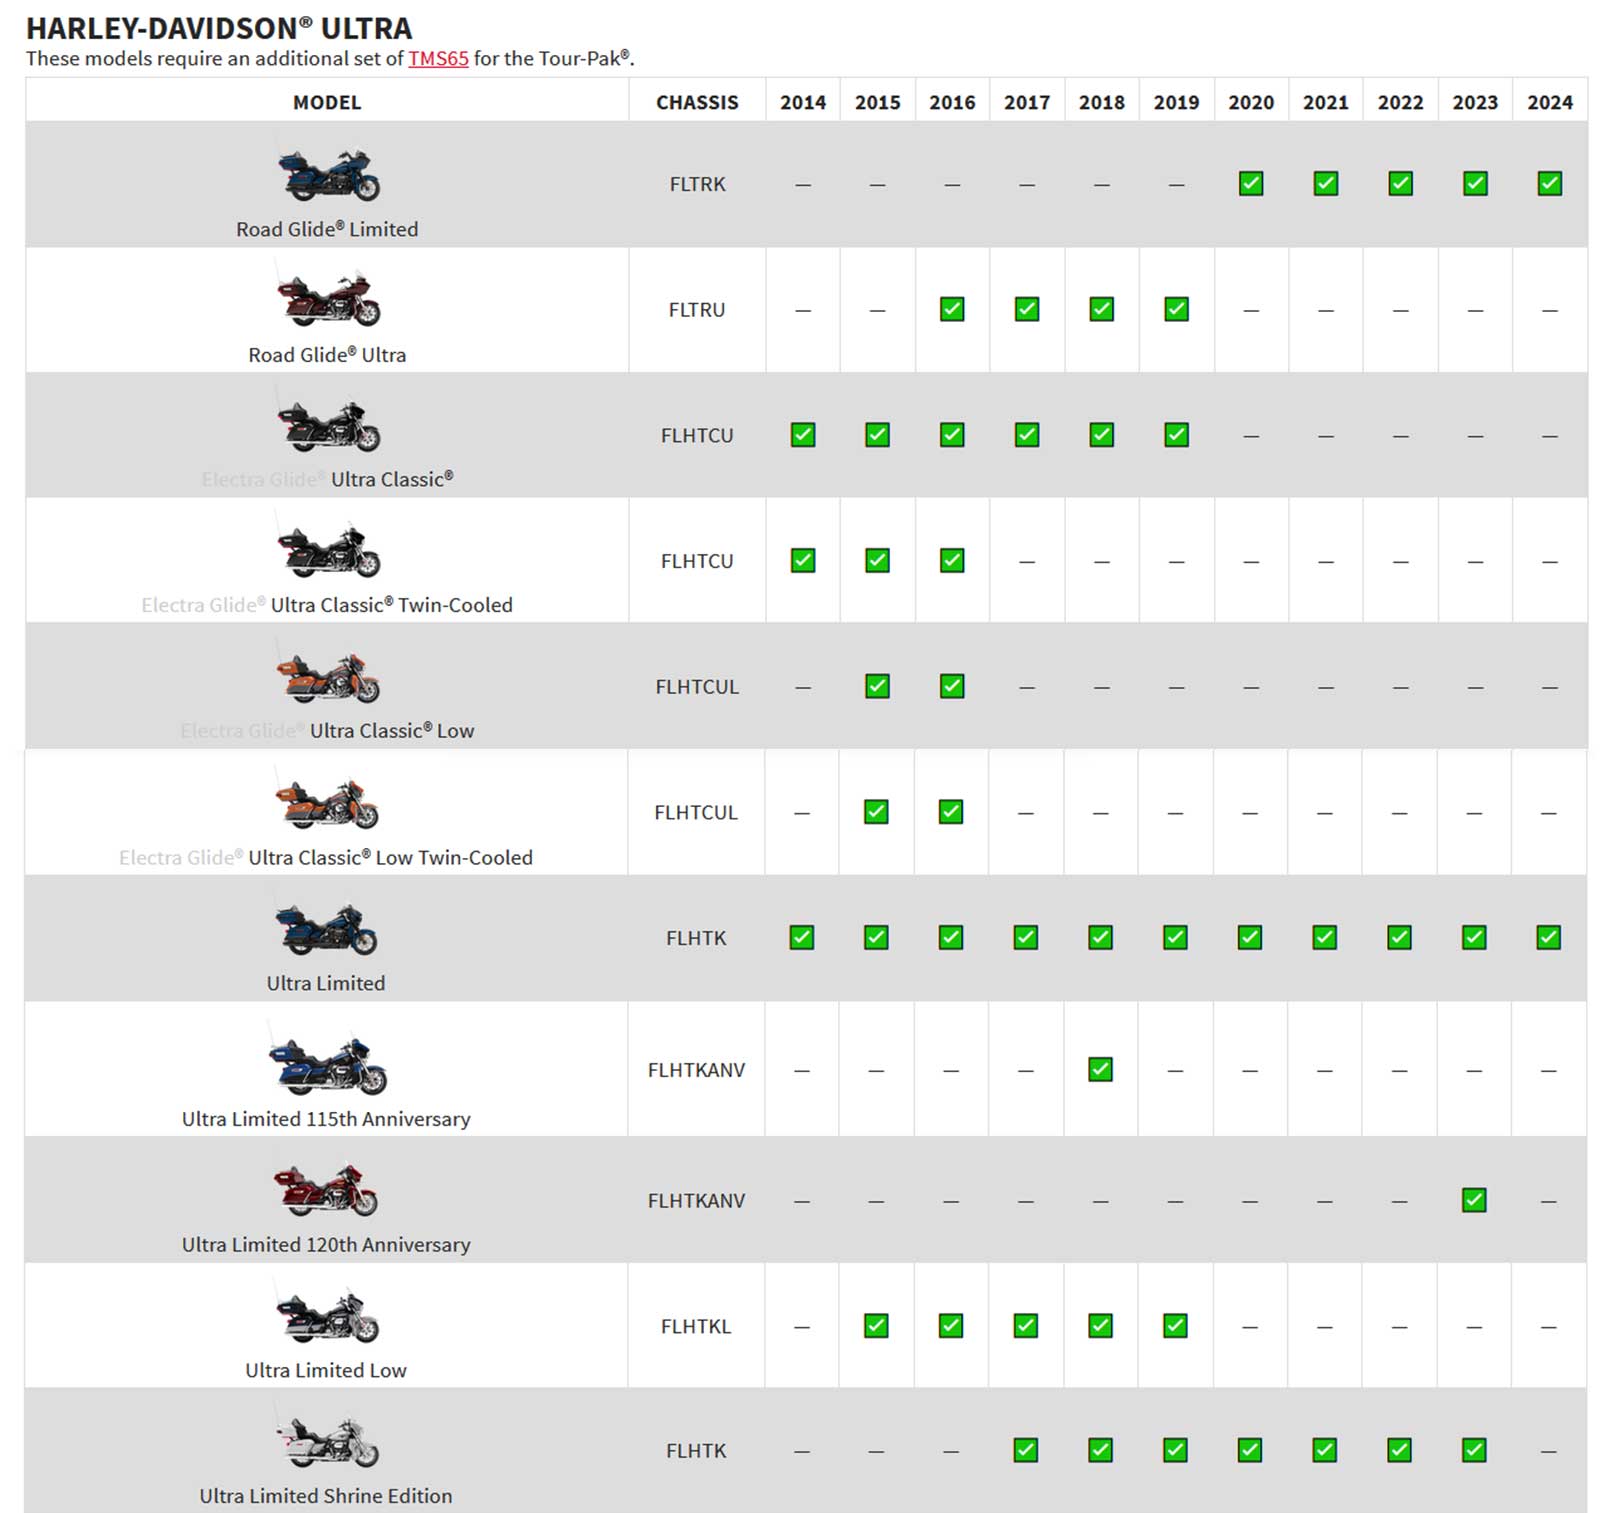The width and height of the screenshot is (1600, 1513).
Task: Click the Electra Glide Ultra Classic Twin-Cooled label
Action: (327, 605)
